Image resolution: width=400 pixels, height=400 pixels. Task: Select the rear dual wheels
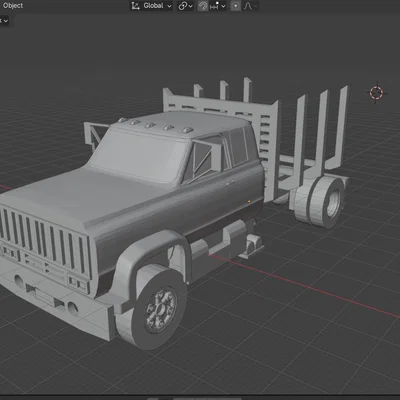point(319,202)
